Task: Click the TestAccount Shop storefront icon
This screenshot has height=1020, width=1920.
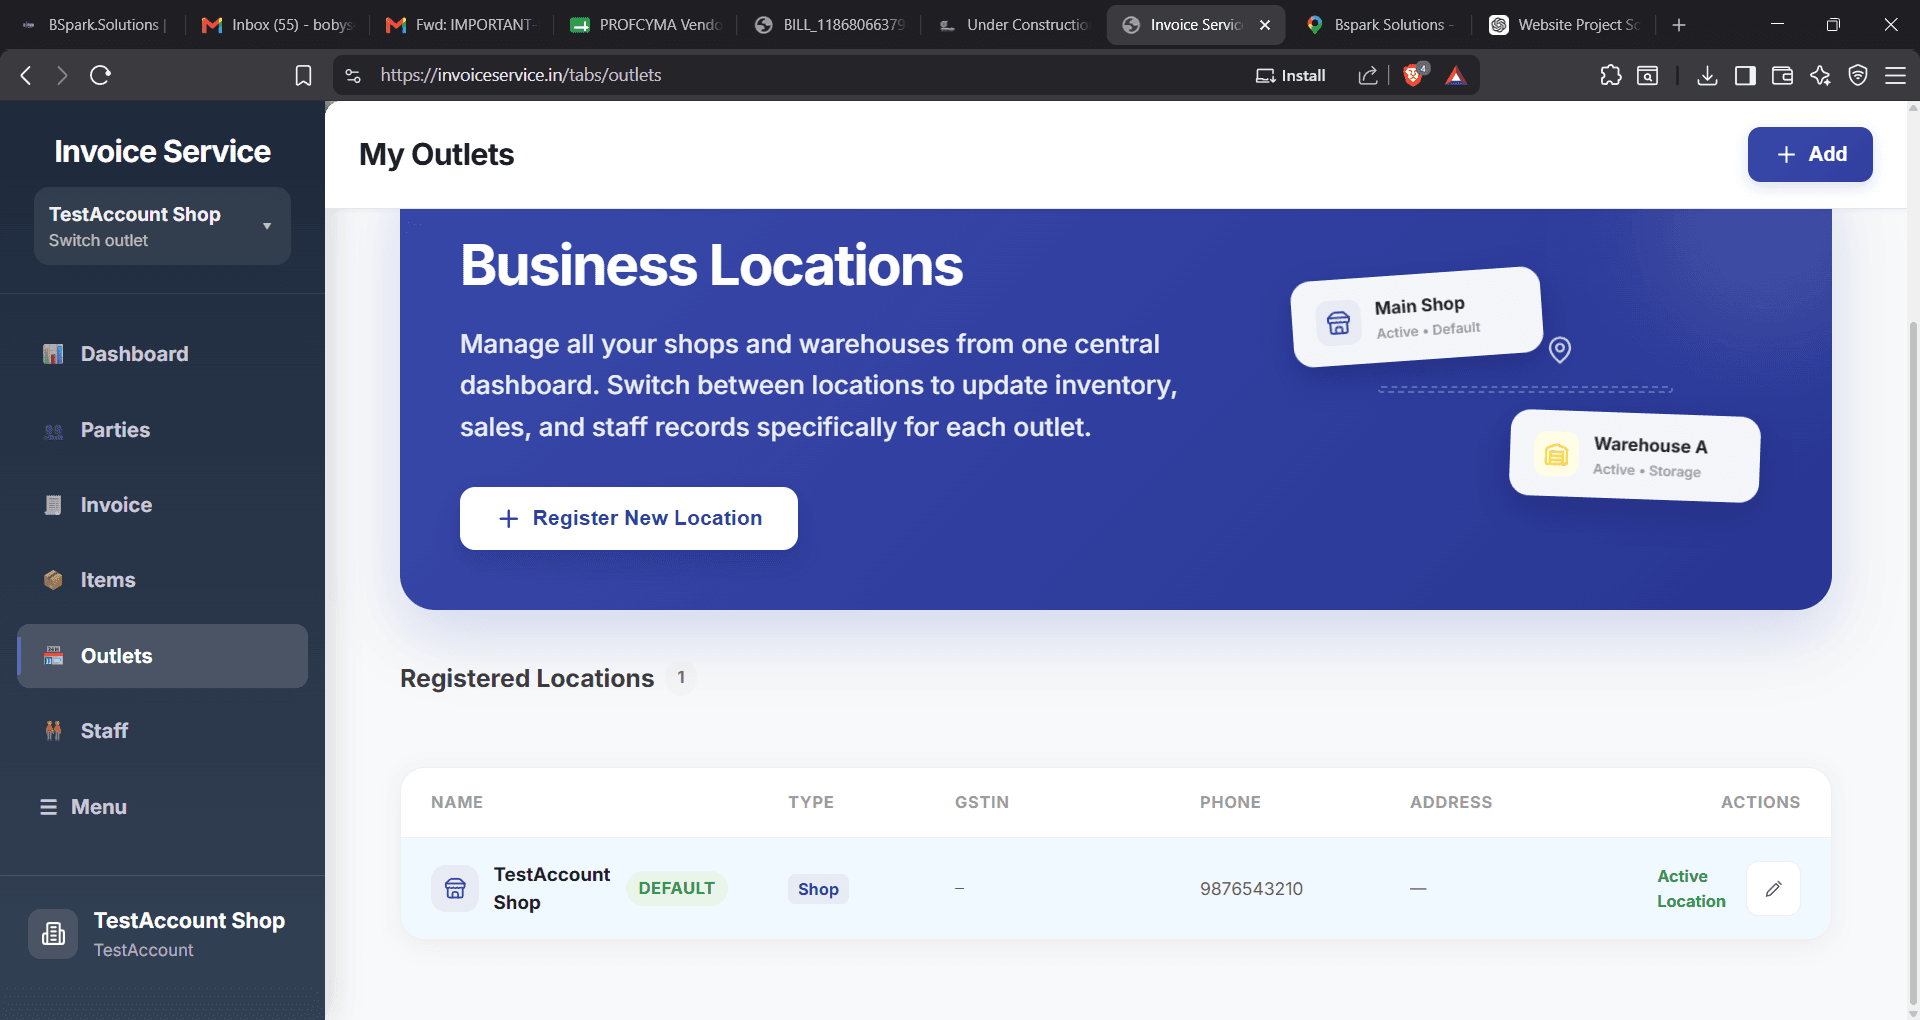Action: pyautogui.click(x=455, y=888)
